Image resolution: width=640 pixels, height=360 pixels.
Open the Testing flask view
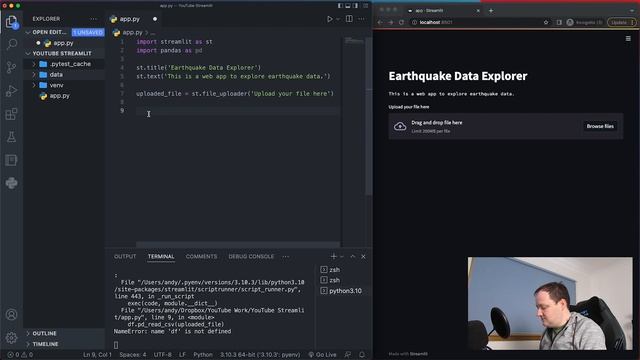pos(11,137)
